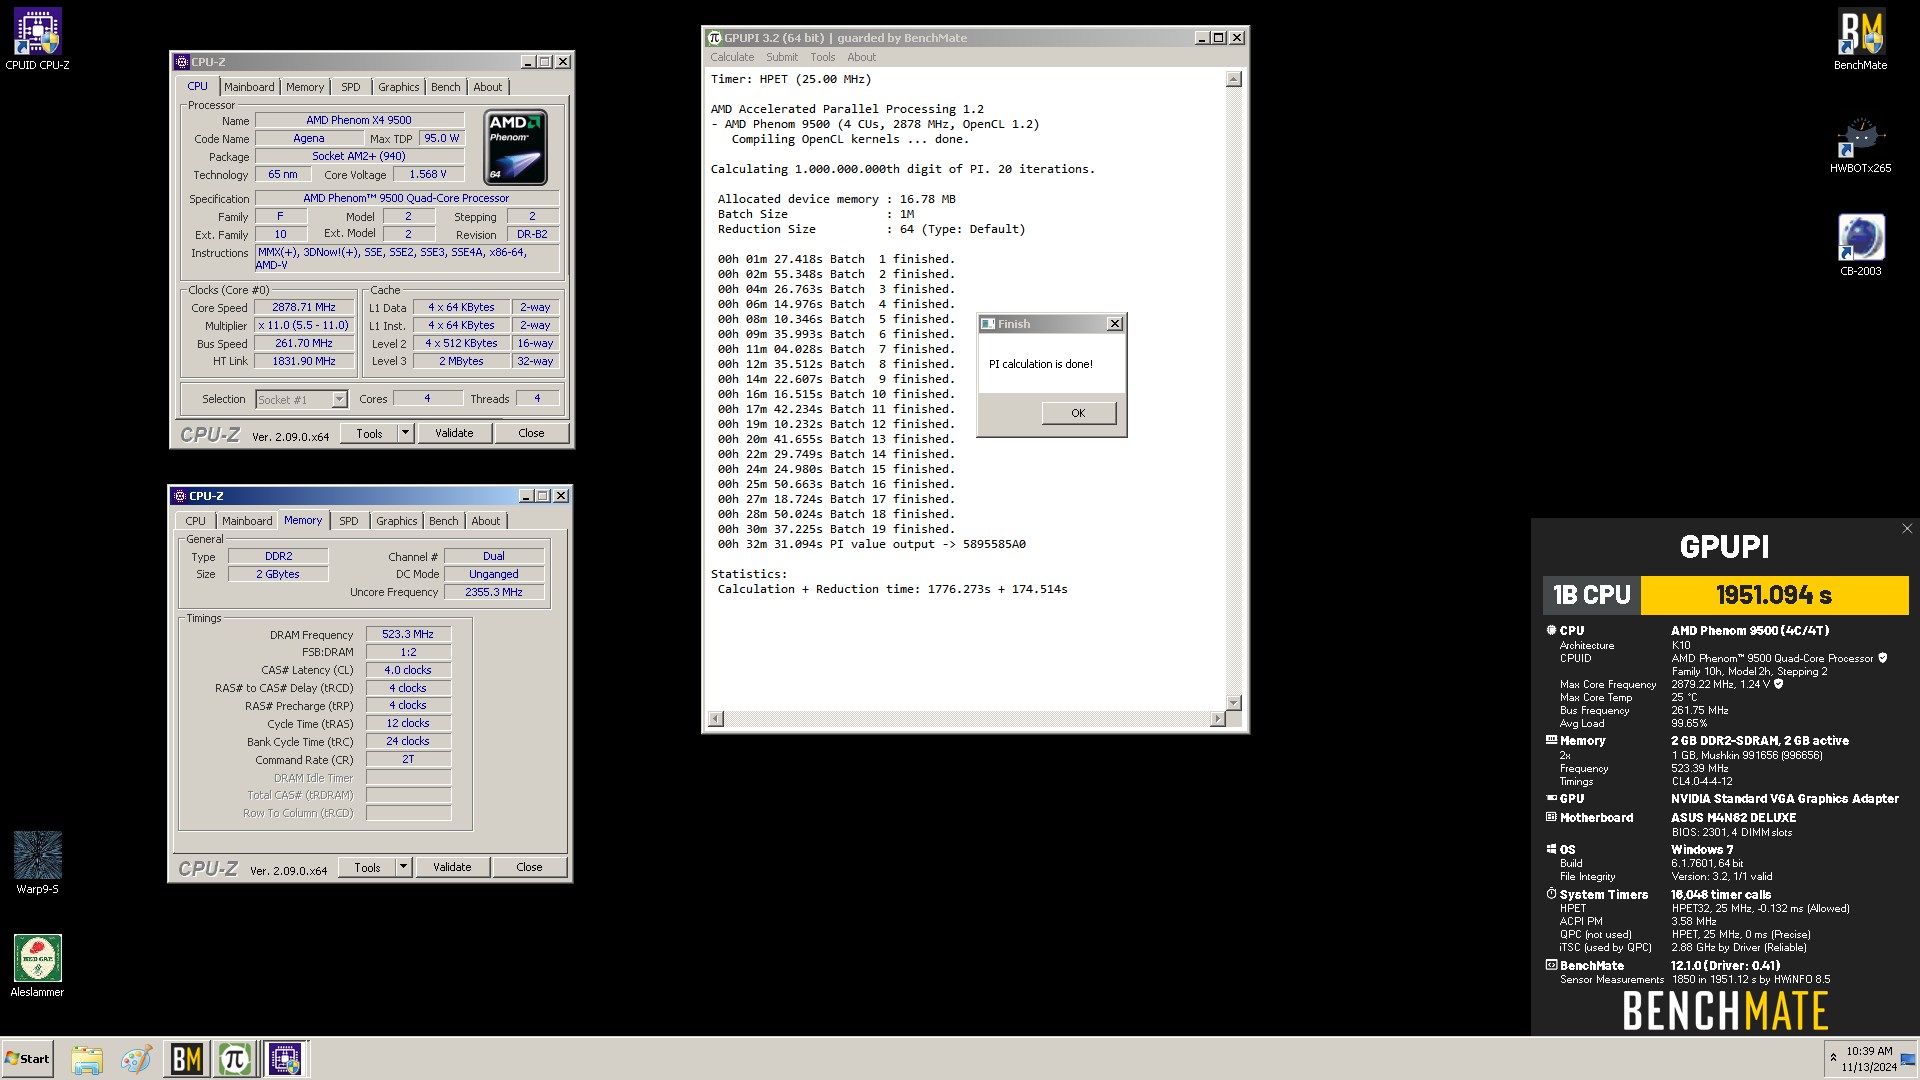Viewport: 1920px width, 1080px height.
Task: Click the 1B CPU label in BenchMate
Action: pos(1592,595)
